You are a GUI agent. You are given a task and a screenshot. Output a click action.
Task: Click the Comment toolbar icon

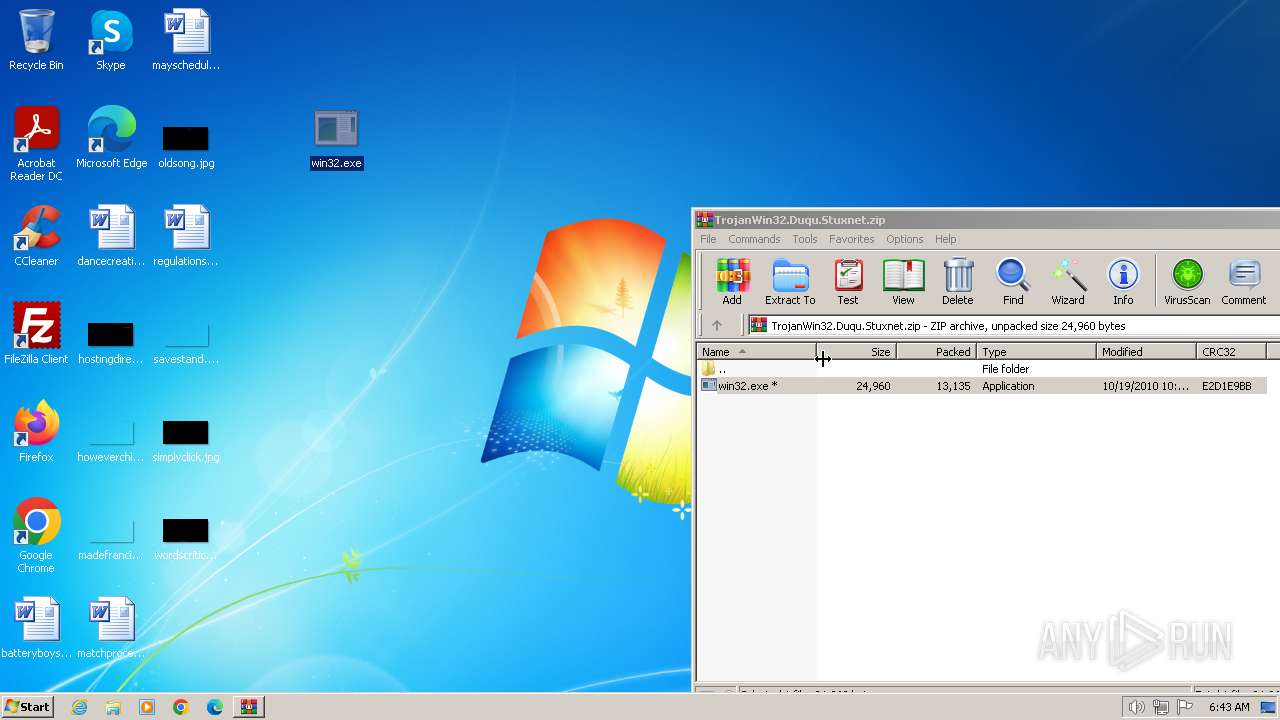pos(1244,282)
